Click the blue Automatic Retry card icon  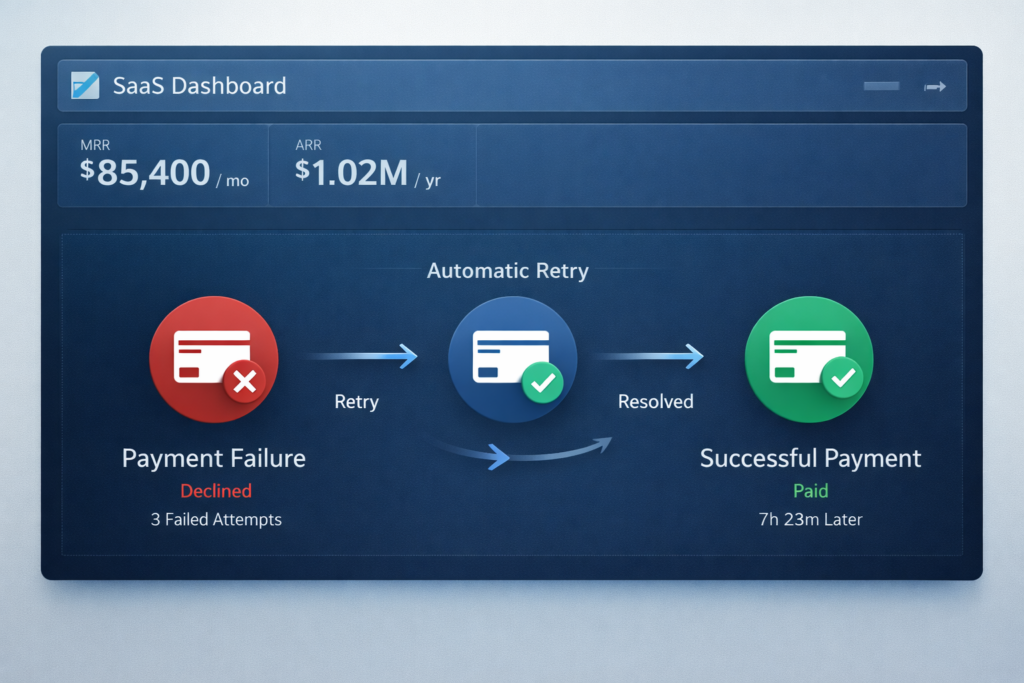[x=511, y=358]
